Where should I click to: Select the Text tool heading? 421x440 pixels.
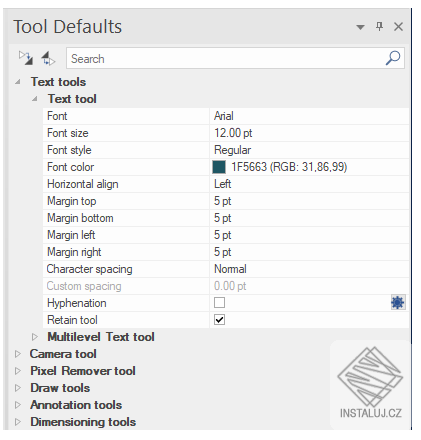click(x=72, y=99)
